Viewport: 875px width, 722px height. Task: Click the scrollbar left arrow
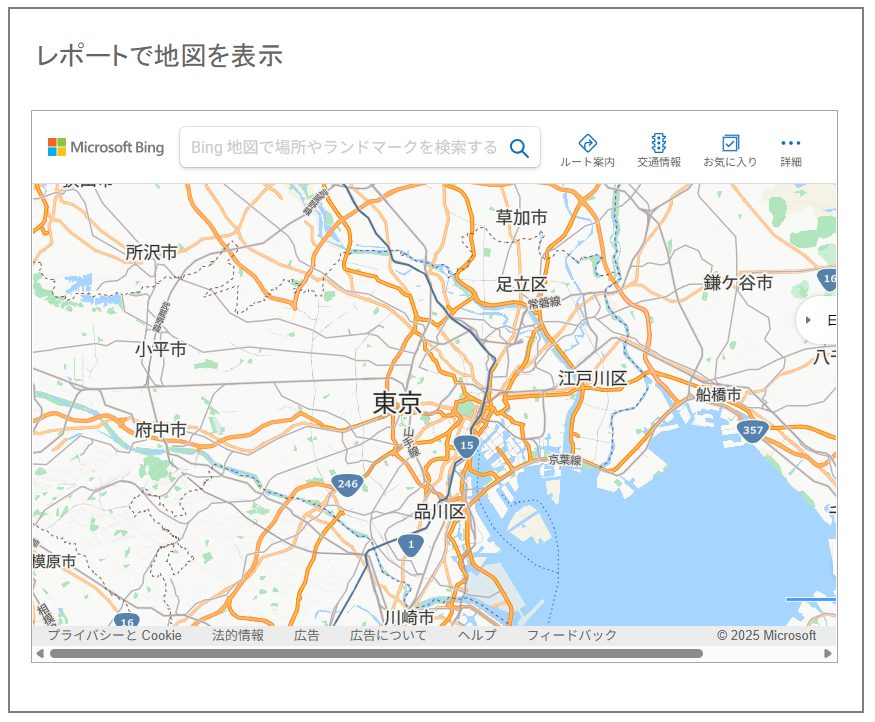(40, 654)
